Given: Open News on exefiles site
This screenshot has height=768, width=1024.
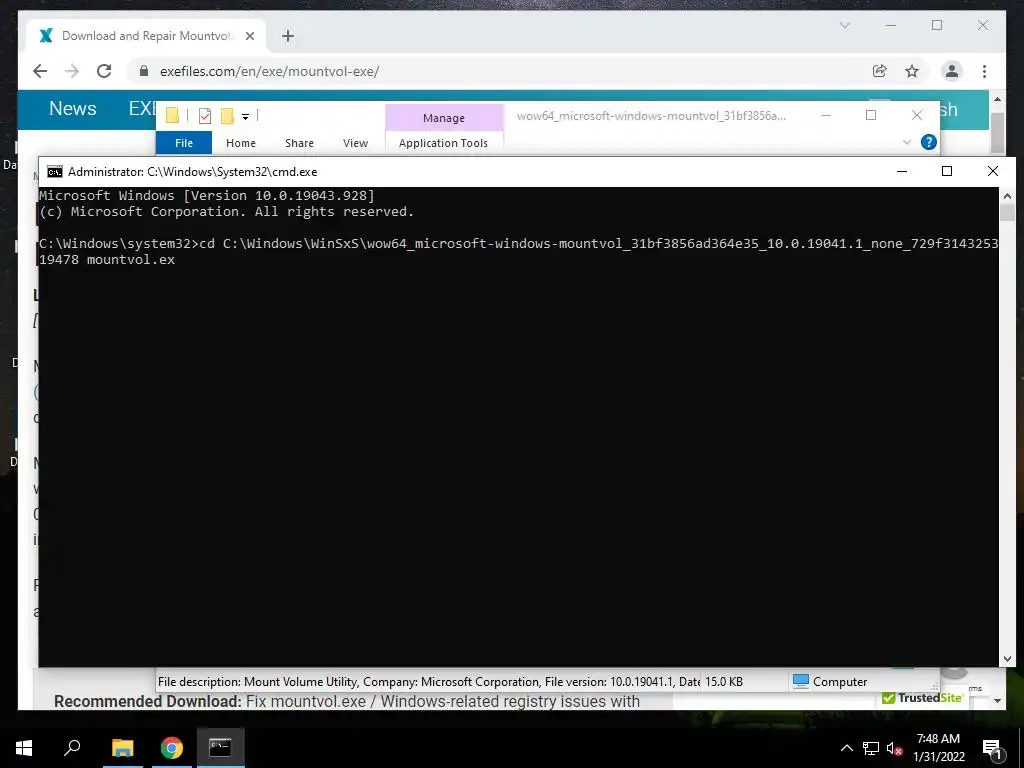Looking at the screenshot, I should click(72, 108).
